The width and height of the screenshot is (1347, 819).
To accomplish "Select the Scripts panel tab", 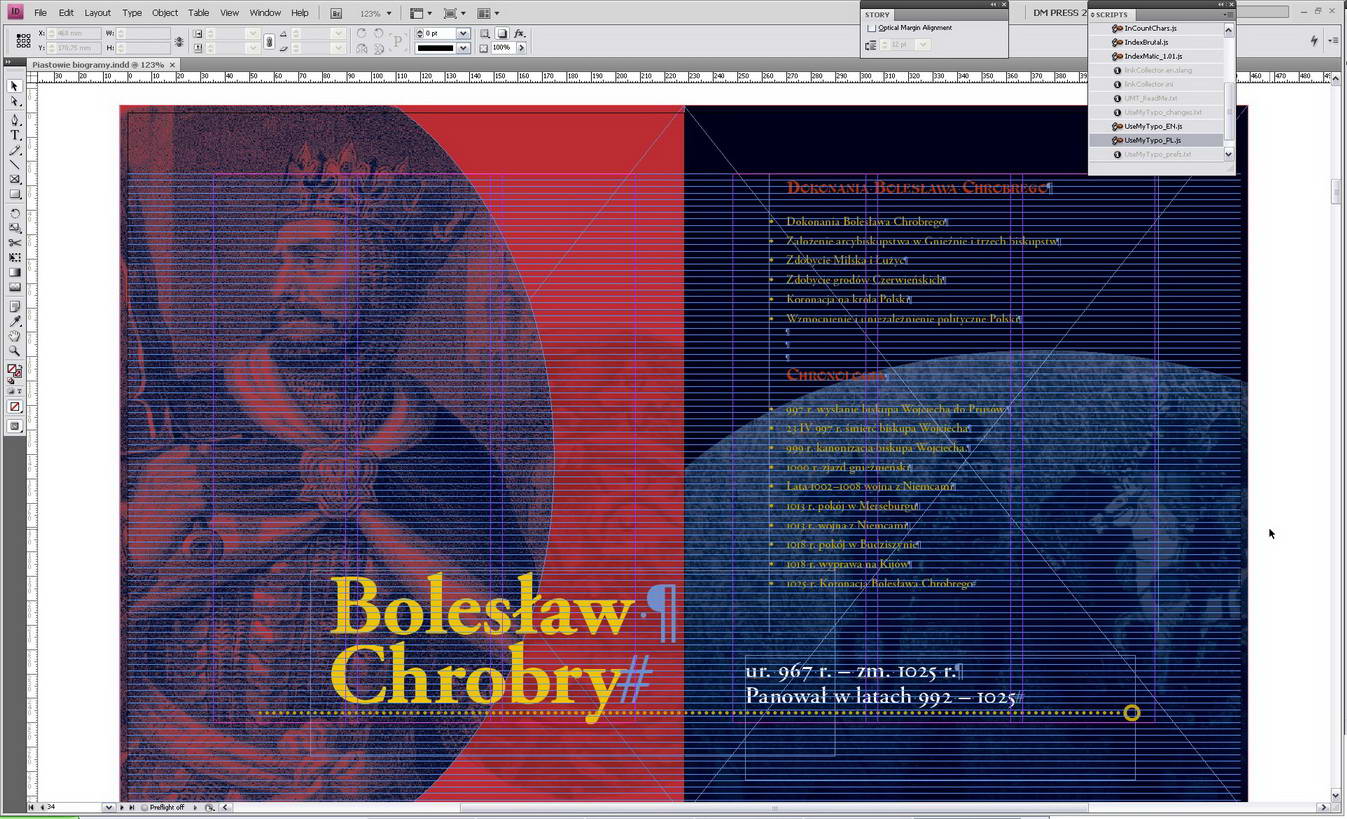I will click(x=1110, y=15).
